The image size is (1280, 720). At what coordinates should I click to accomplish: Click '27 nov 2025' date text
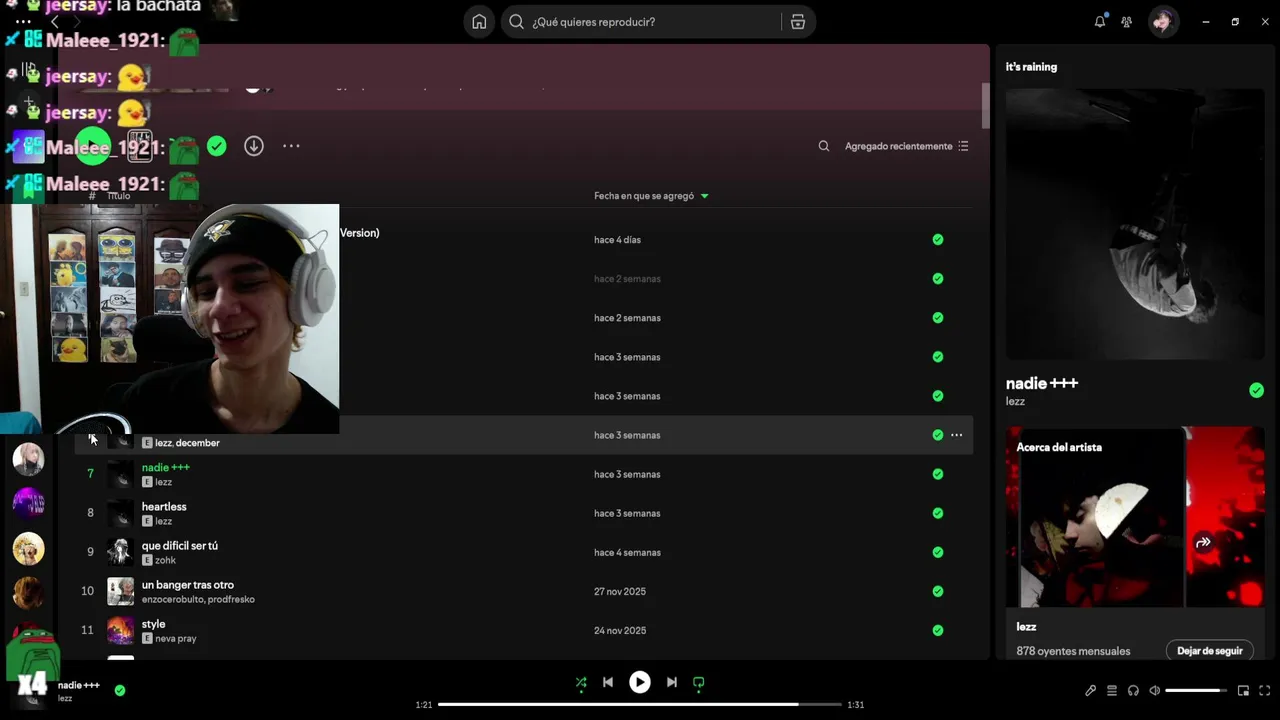620,591
